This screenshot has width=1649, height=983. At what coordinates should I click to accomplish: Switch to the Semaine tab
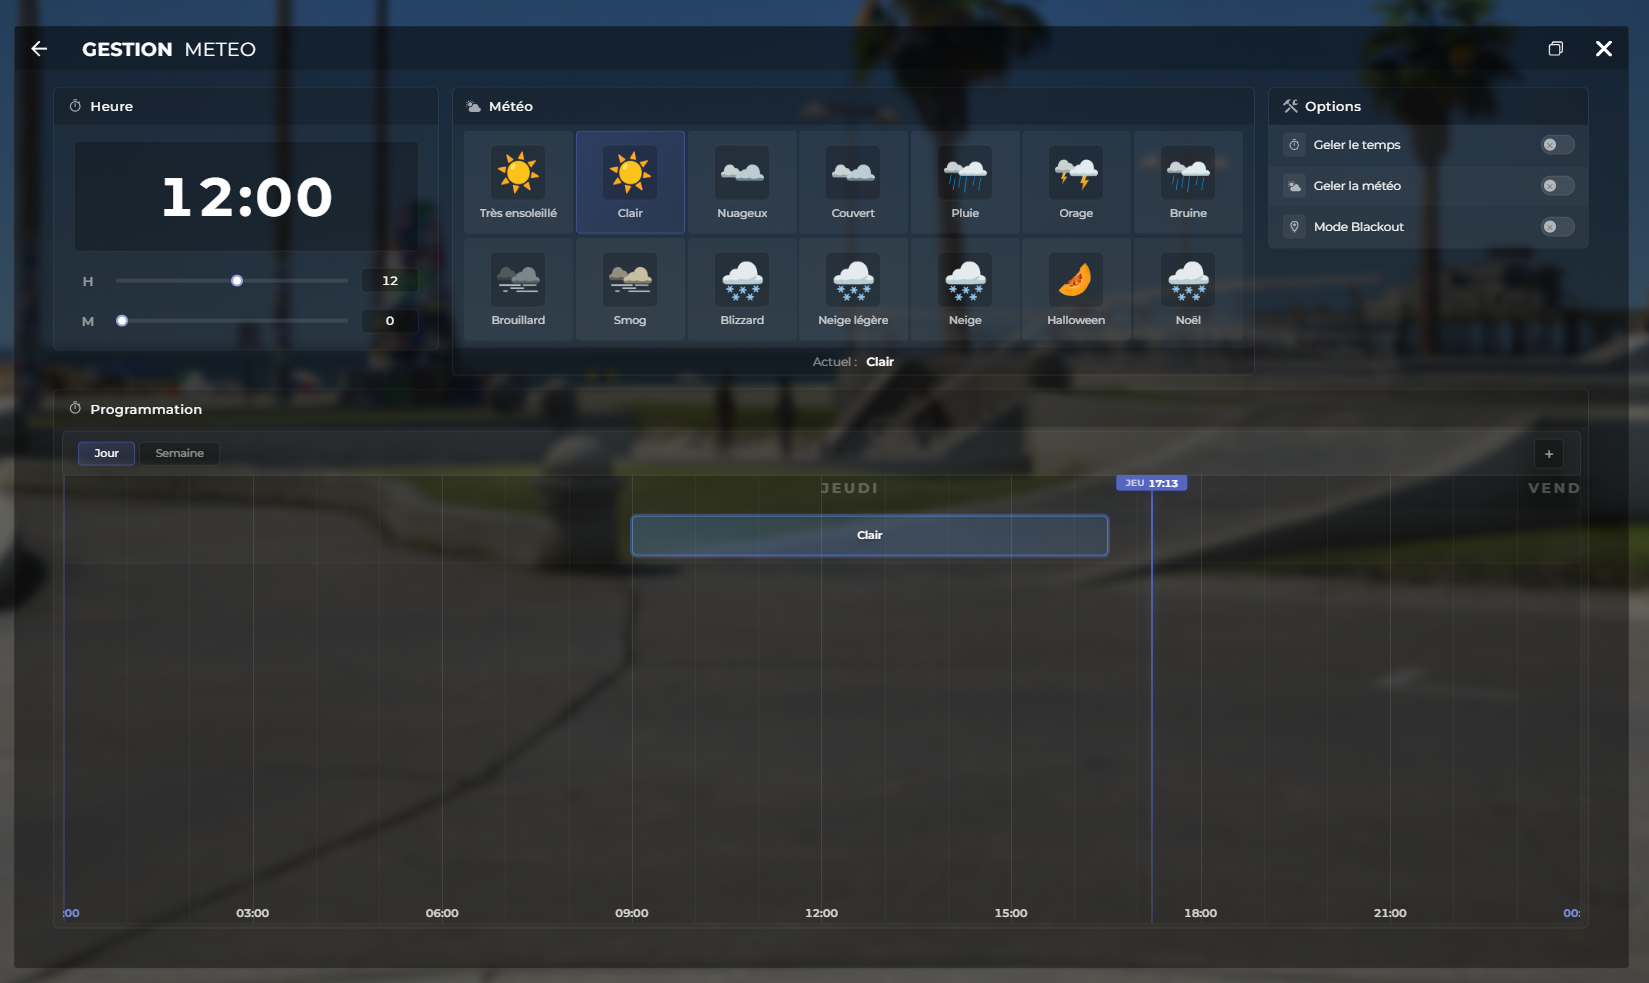coord(179,454)
